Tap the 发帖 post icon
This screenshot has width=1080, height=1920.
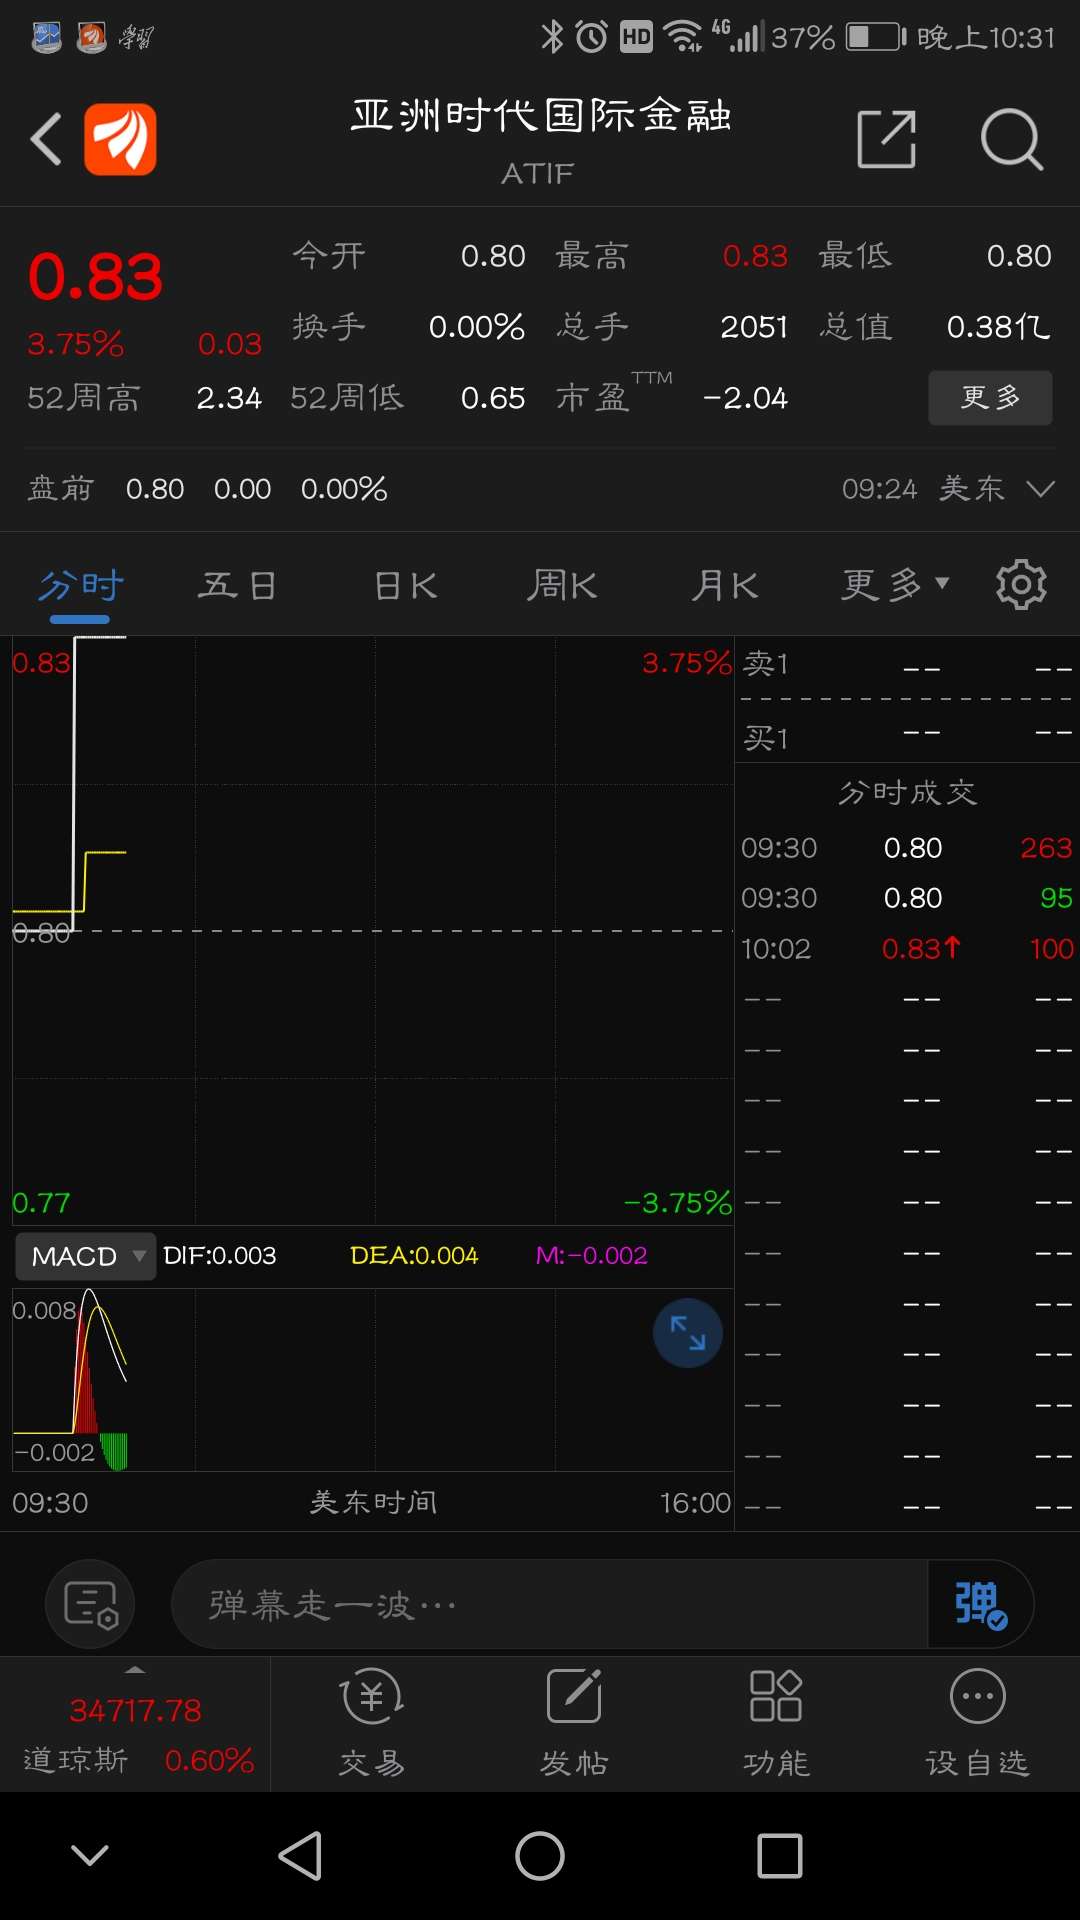(x=574, y=1724)
